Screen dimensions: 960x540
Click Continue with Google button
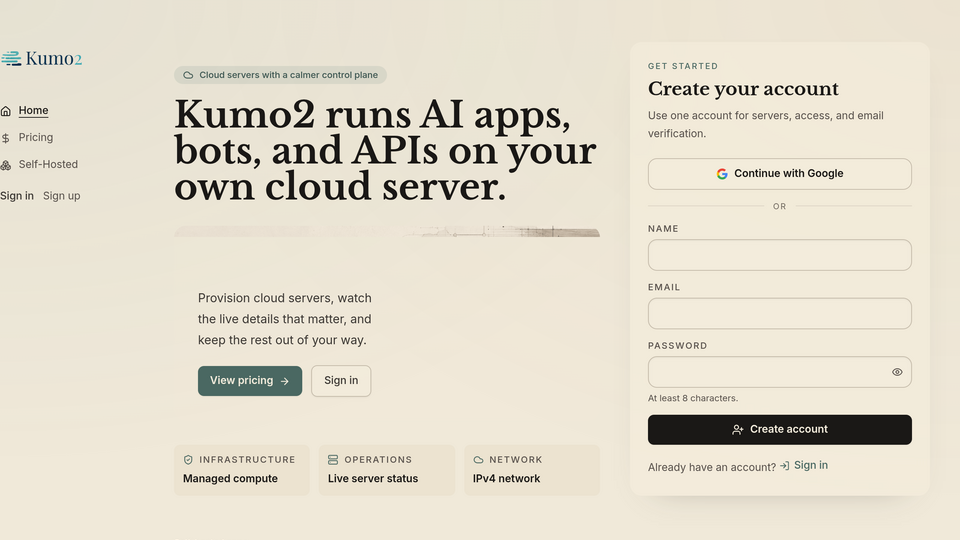(x=779, y=174)
